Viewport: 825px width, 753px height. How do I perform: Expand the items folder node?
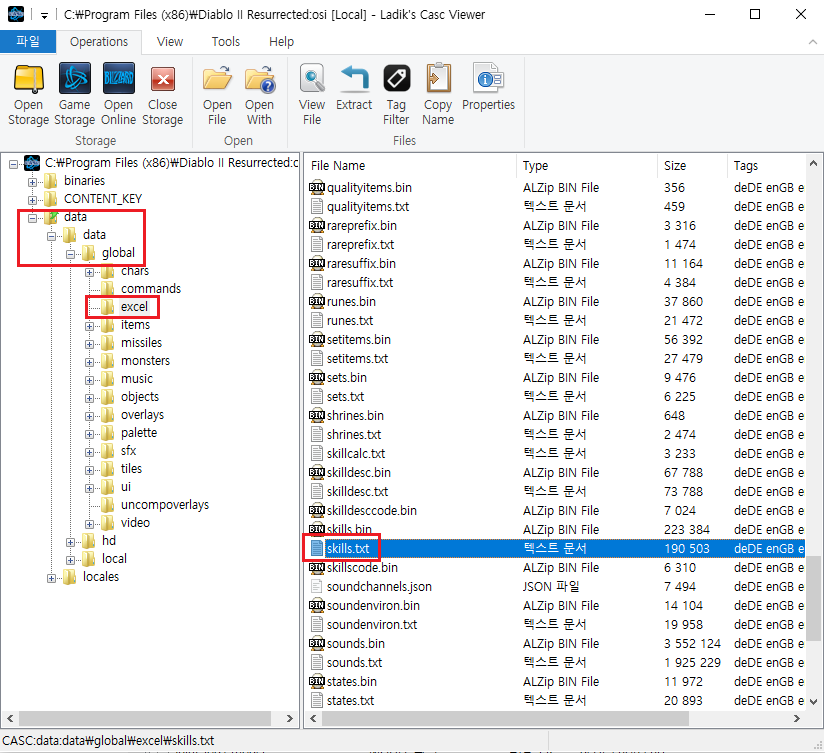coord(89,326)
